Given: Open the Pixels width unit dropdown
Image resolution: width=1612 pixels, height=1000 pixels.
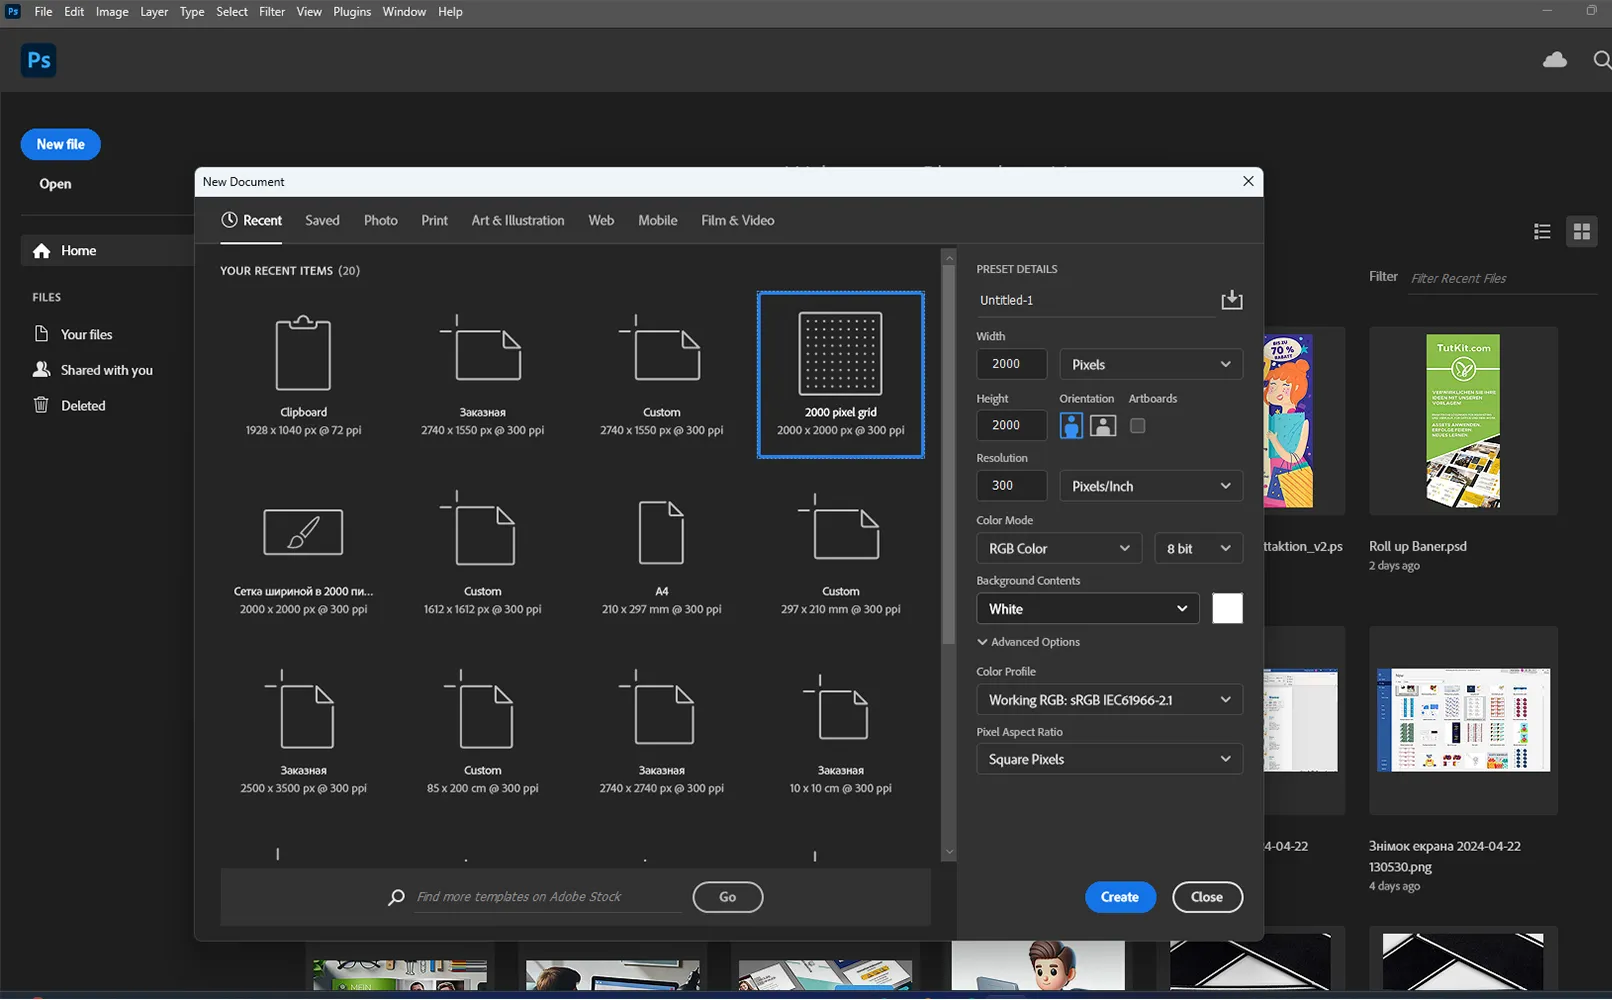Looking at the screenshot, I should pos(1151,364).
